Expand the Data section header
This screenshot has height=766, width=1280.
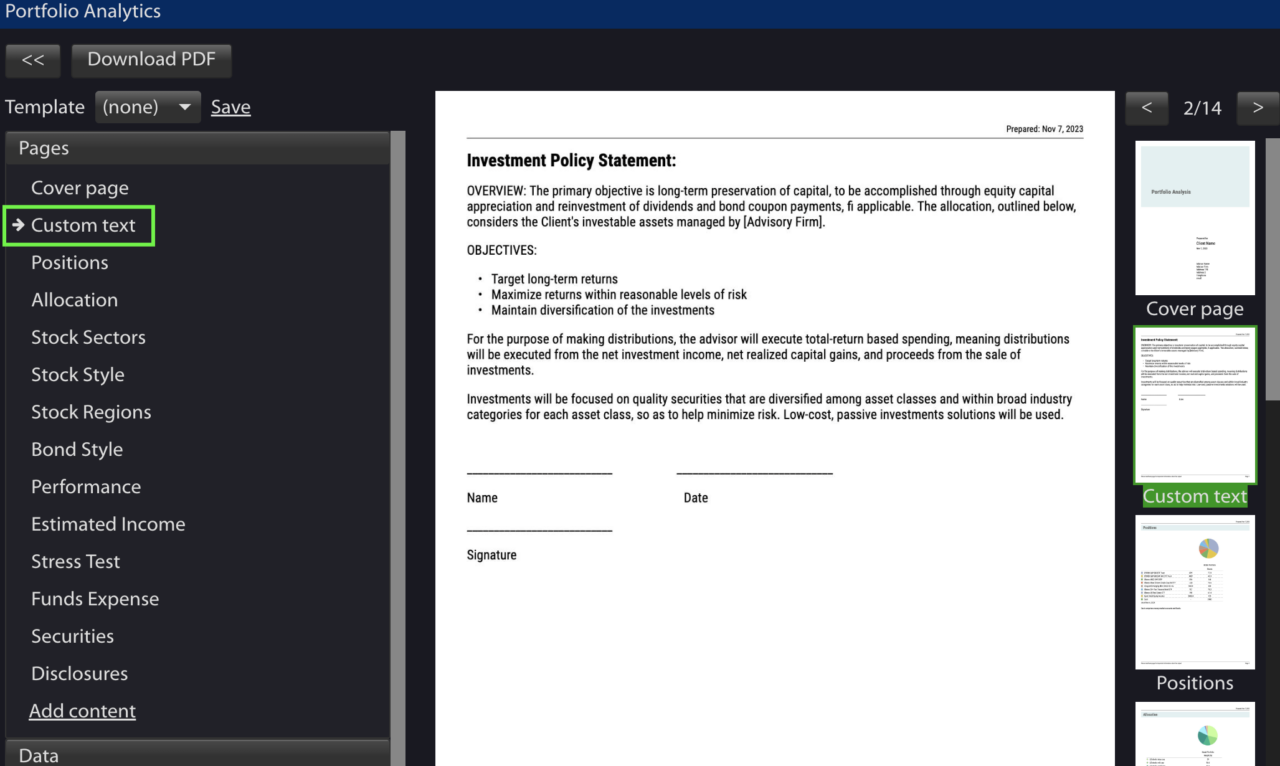pos(196,755)
